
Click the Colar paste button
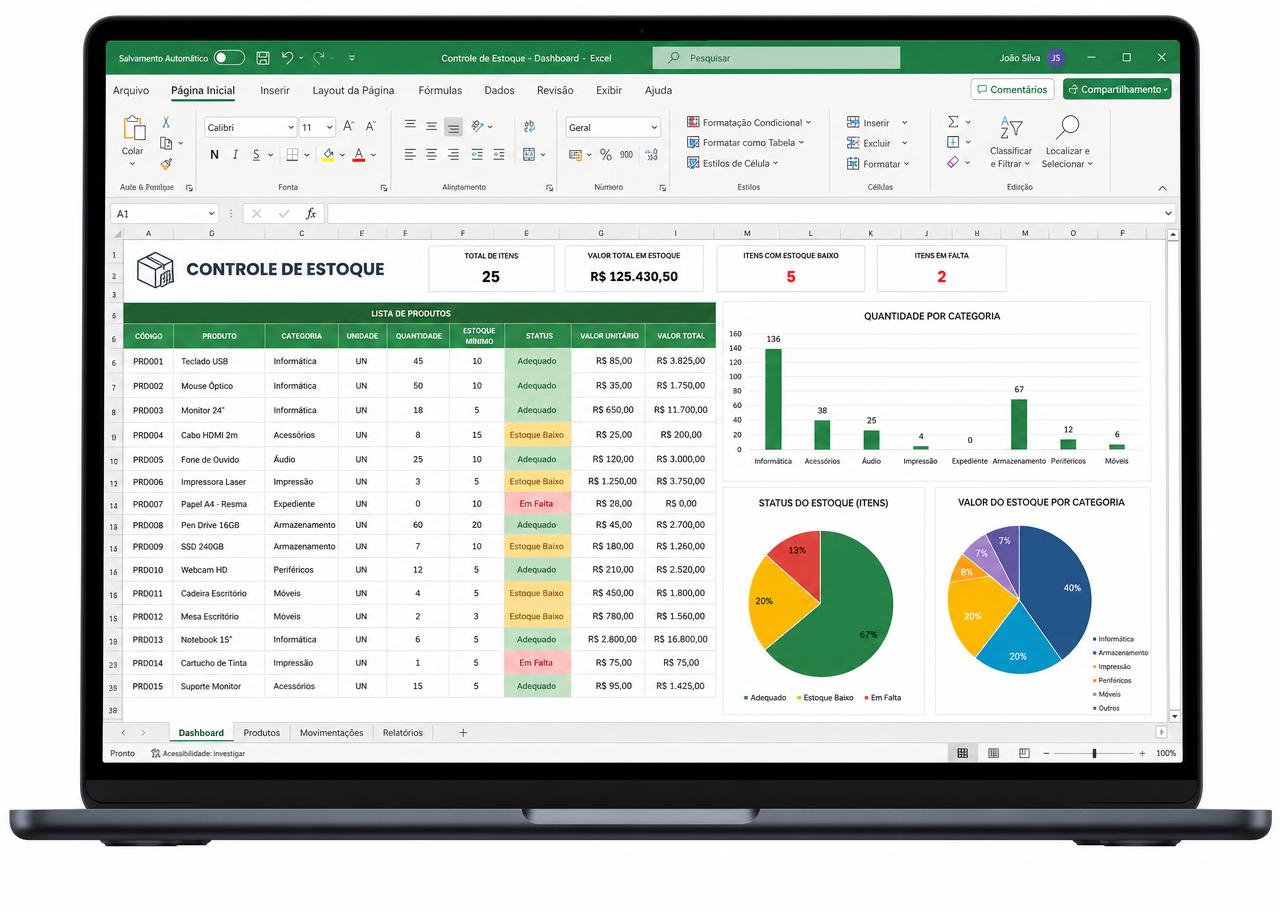[x=133, y=140]
